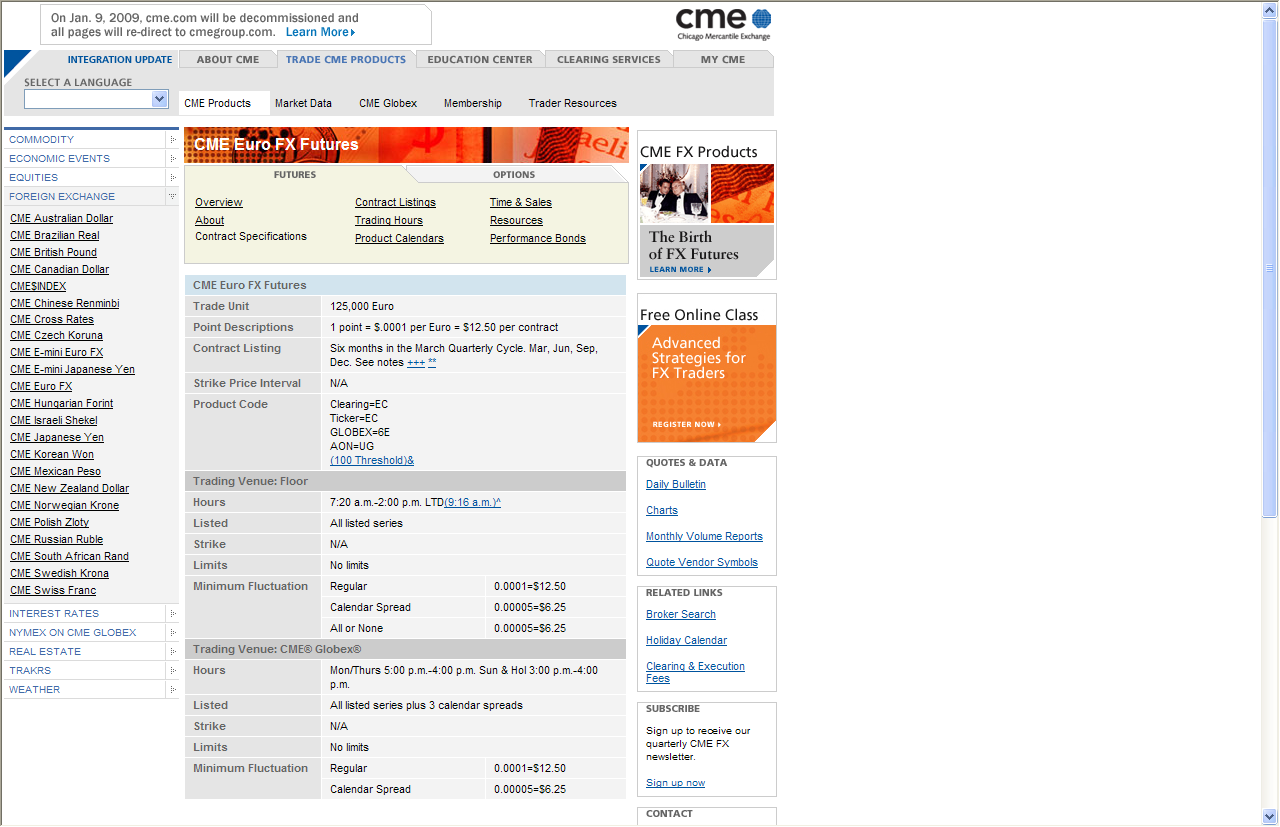Open the CME Swiss Franc link
This screenshot has width=1280, height=827.
pyautogui.click(x=53, y=590)
